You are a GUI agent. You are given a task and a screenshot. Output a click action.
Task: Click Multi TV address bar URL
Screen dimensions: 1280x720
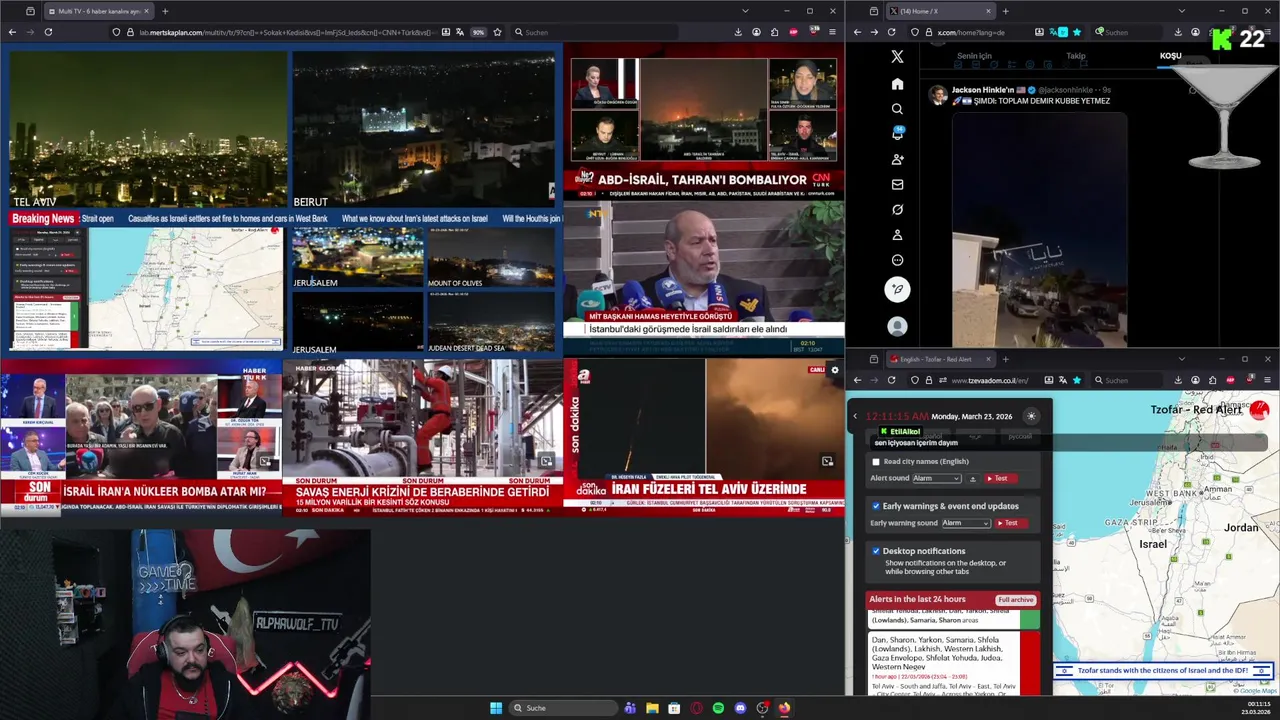[288, 32]
